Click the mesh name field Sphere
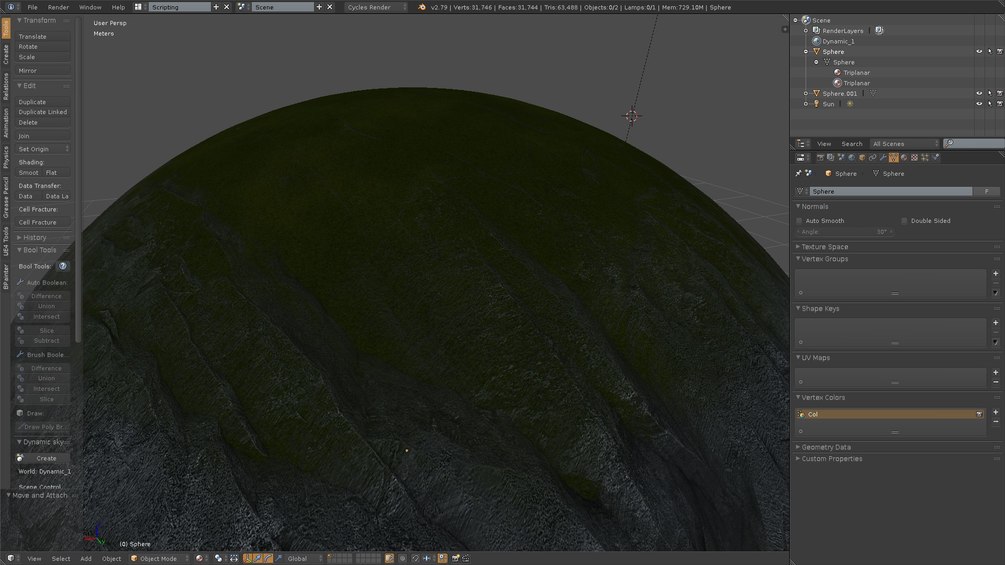The image size is (1005, 565). pos(891,192)
